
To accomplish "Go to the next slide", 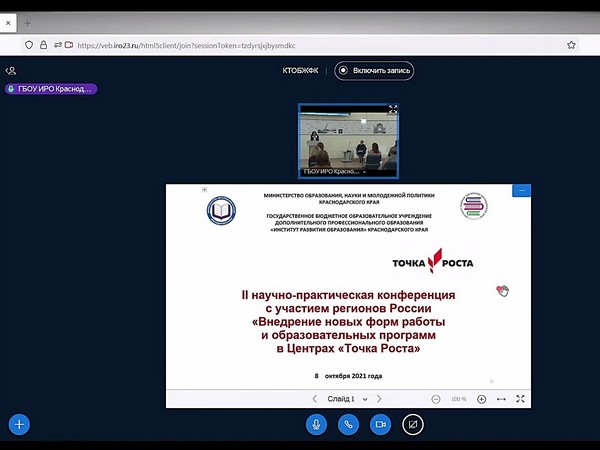I will click(x=379, y=399).
